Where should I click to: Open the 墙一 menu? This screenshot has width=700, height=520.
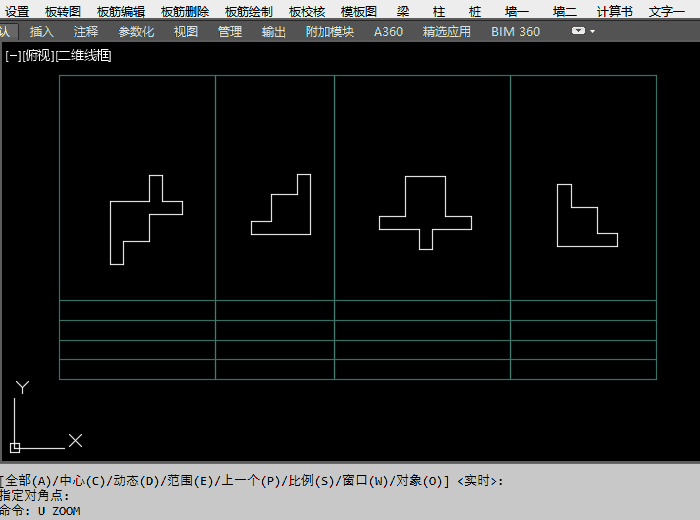click(x=517, y=11)
